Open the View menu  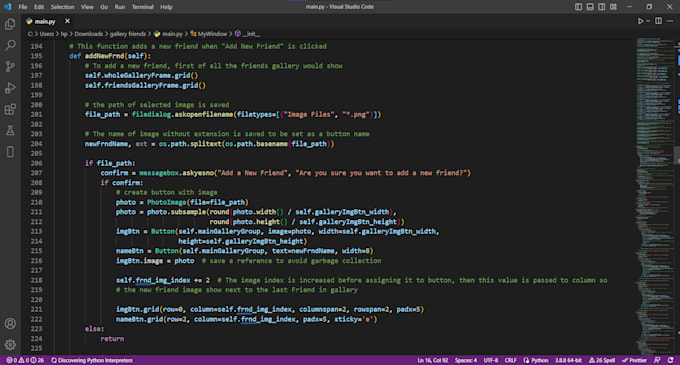pyautogui.click(x=87, y=7)
